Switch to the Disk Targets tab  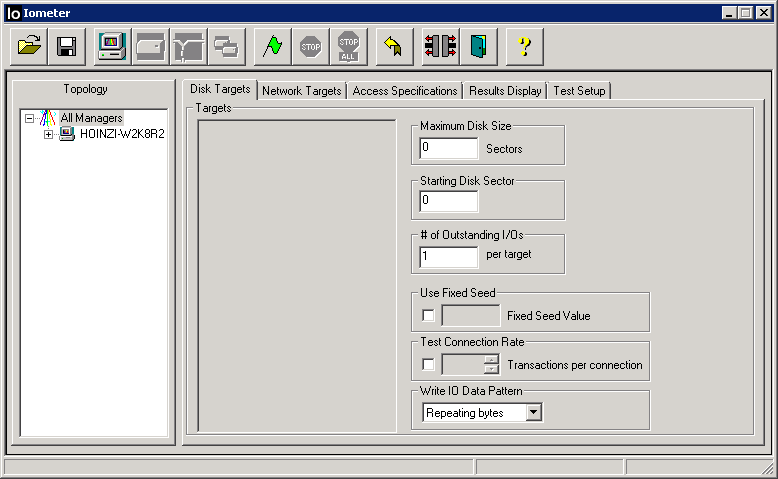pos(220,89)
